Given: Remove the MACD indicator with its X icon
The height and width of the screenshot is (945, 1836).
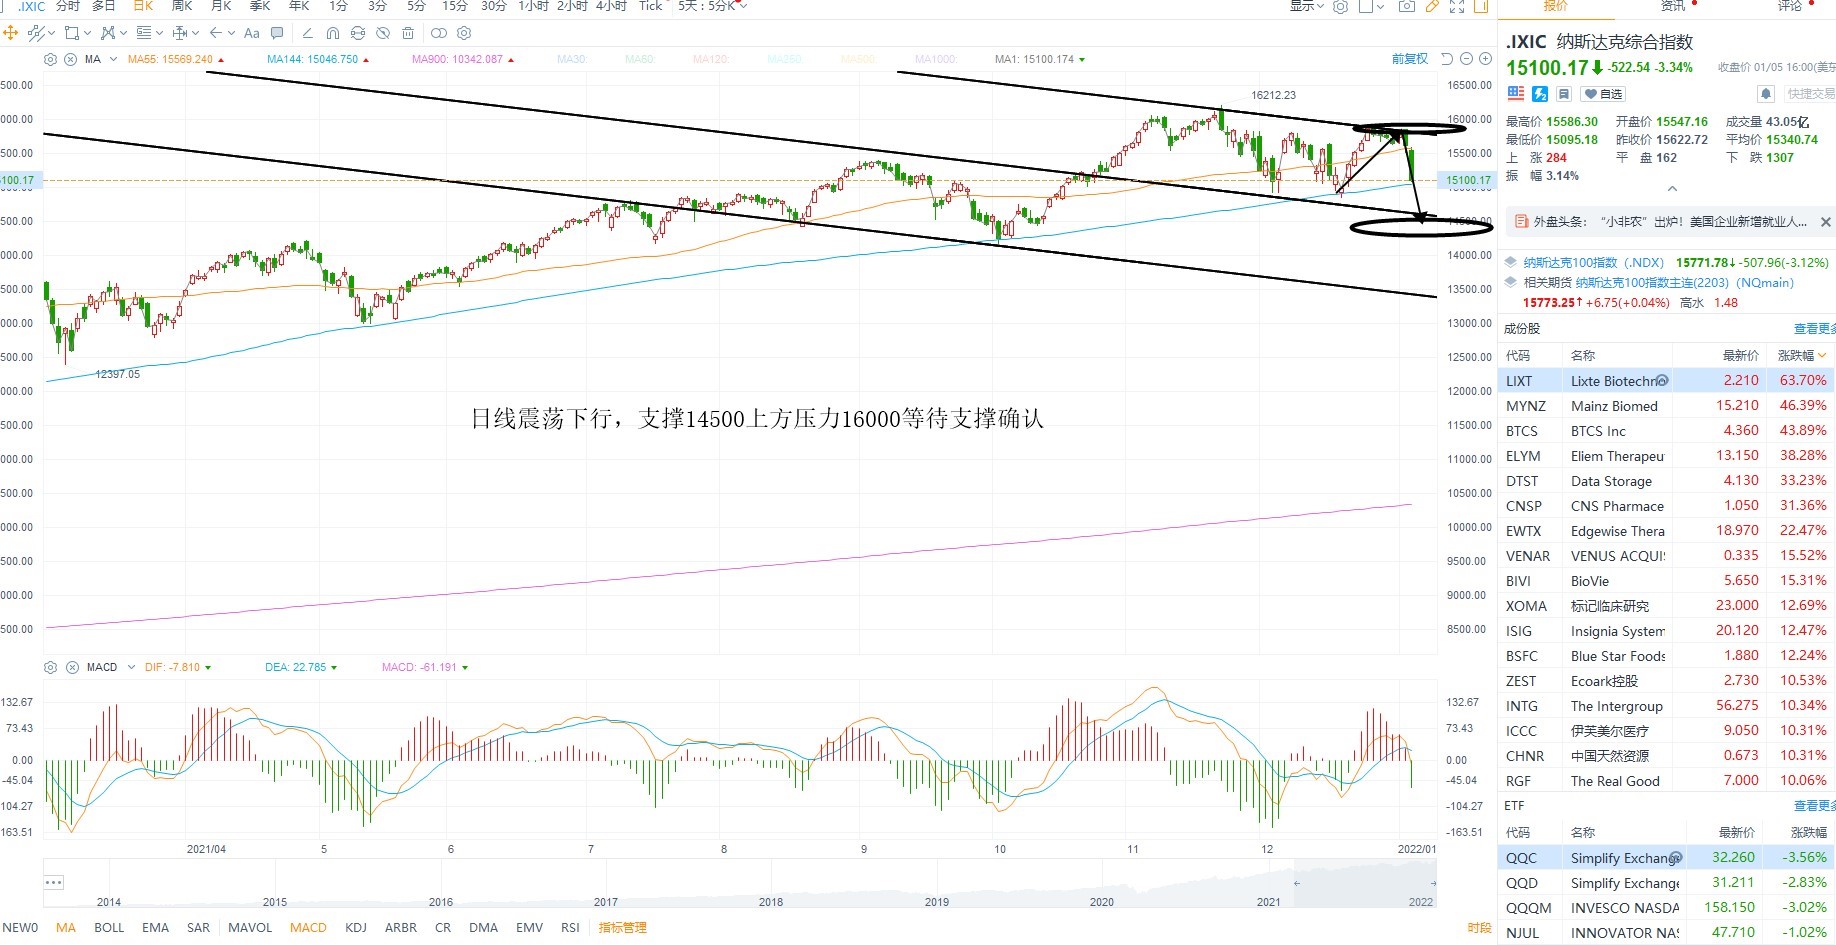Looking at the screenshot, I should (72, 667).
